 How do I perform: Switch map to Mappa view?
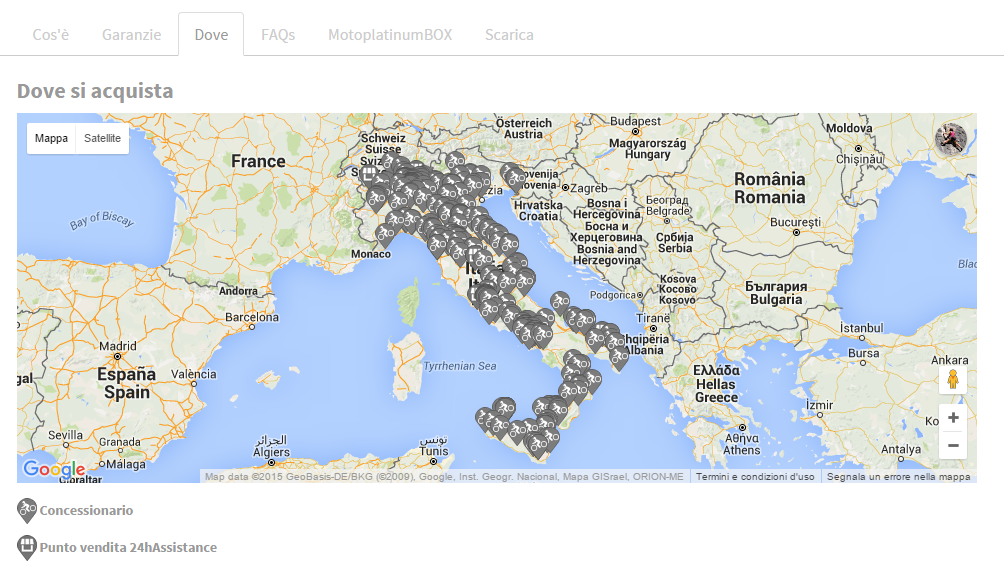[51, 139]
